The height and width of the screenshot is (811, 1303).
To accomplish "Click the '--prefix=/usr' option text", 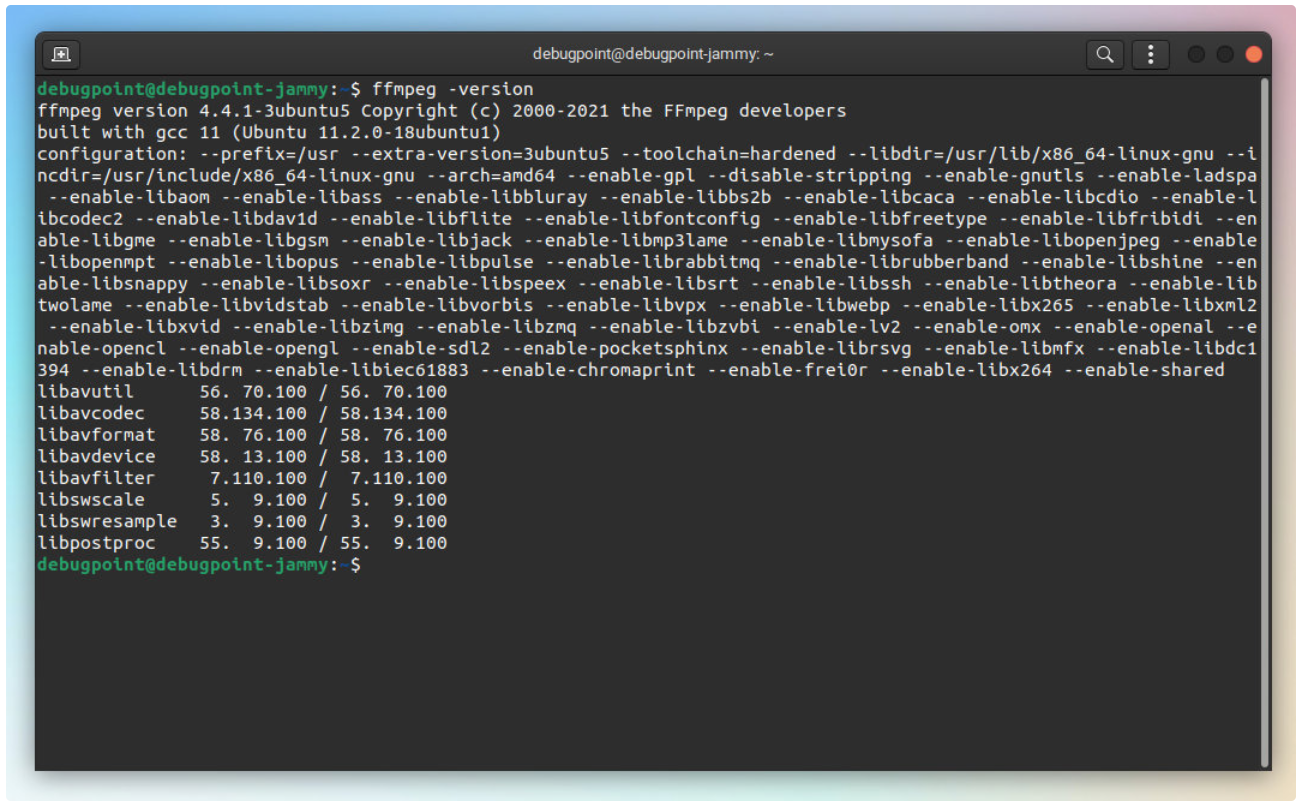I will pyautogui.click(x=270, y=154).
